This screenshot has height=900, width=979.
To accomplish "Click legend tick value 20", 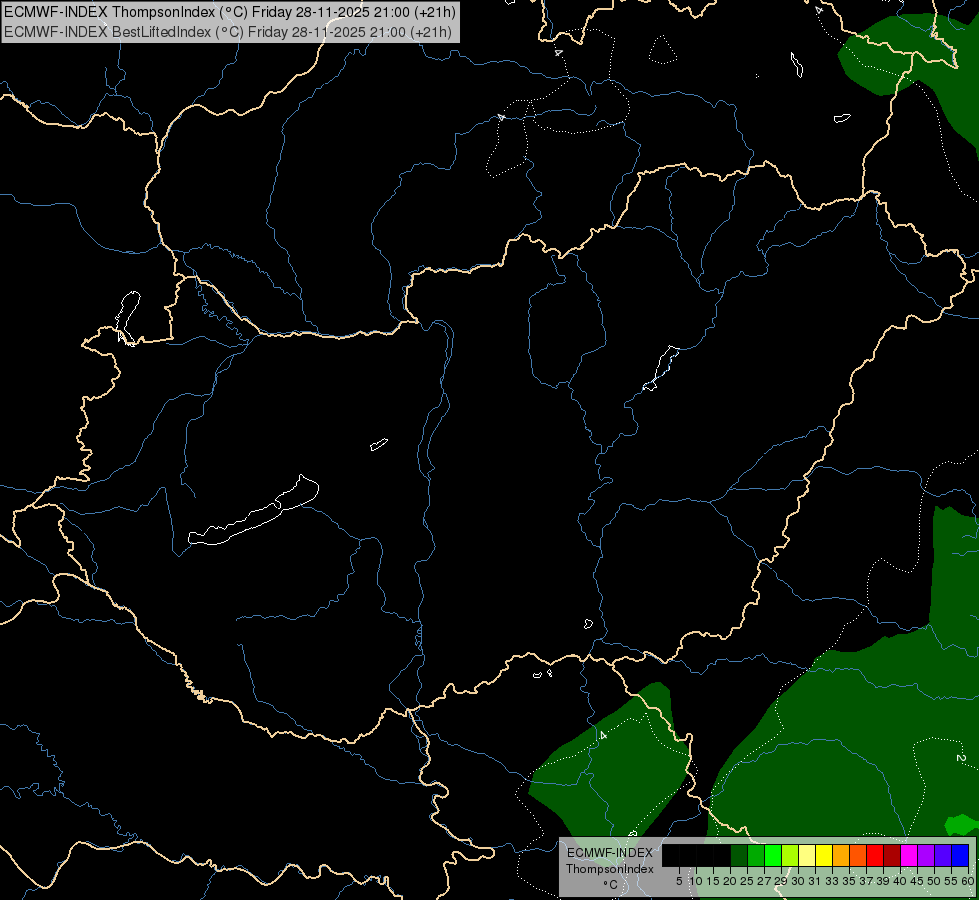I will (x=730, y=881).
